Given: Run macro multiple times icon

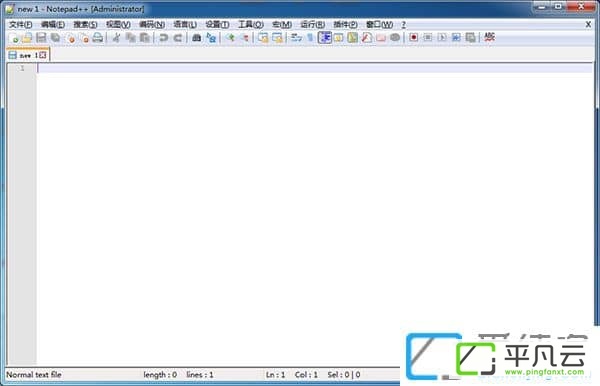Looking at the screenshot, I should click(x=456, y=37).
